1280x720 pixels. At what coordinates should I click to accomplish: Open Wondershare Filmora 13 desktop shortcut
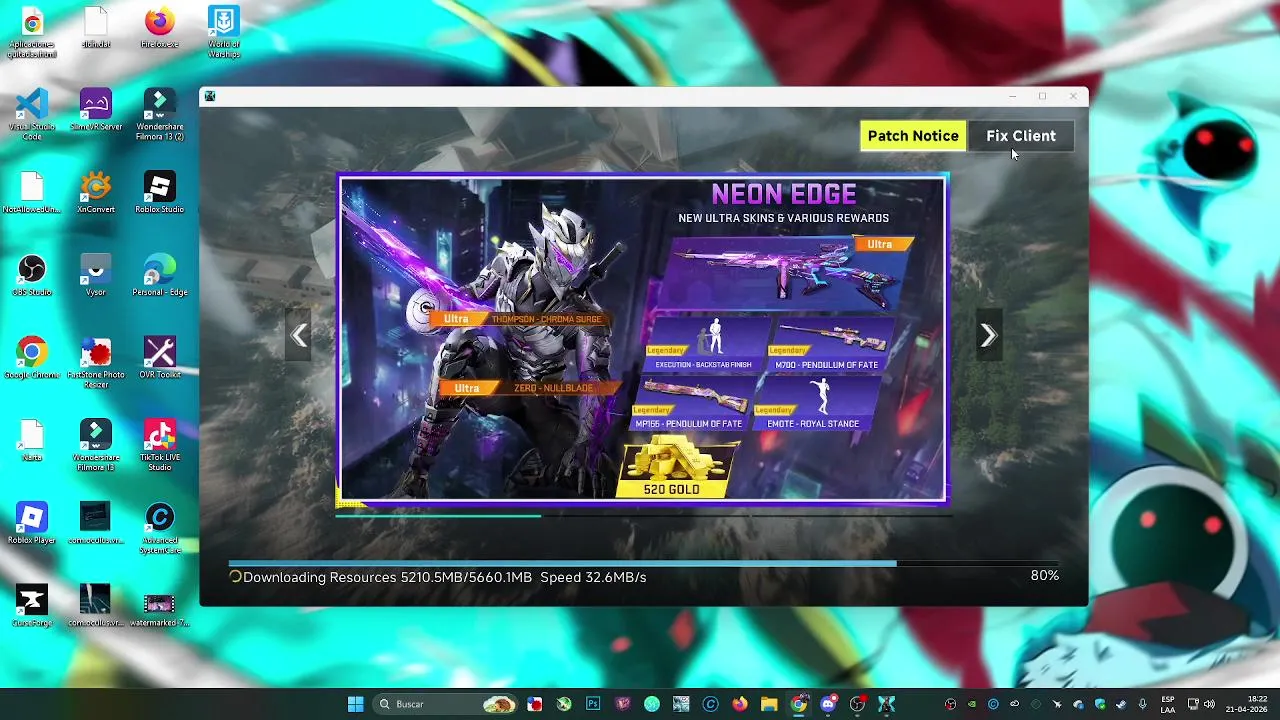96,445
